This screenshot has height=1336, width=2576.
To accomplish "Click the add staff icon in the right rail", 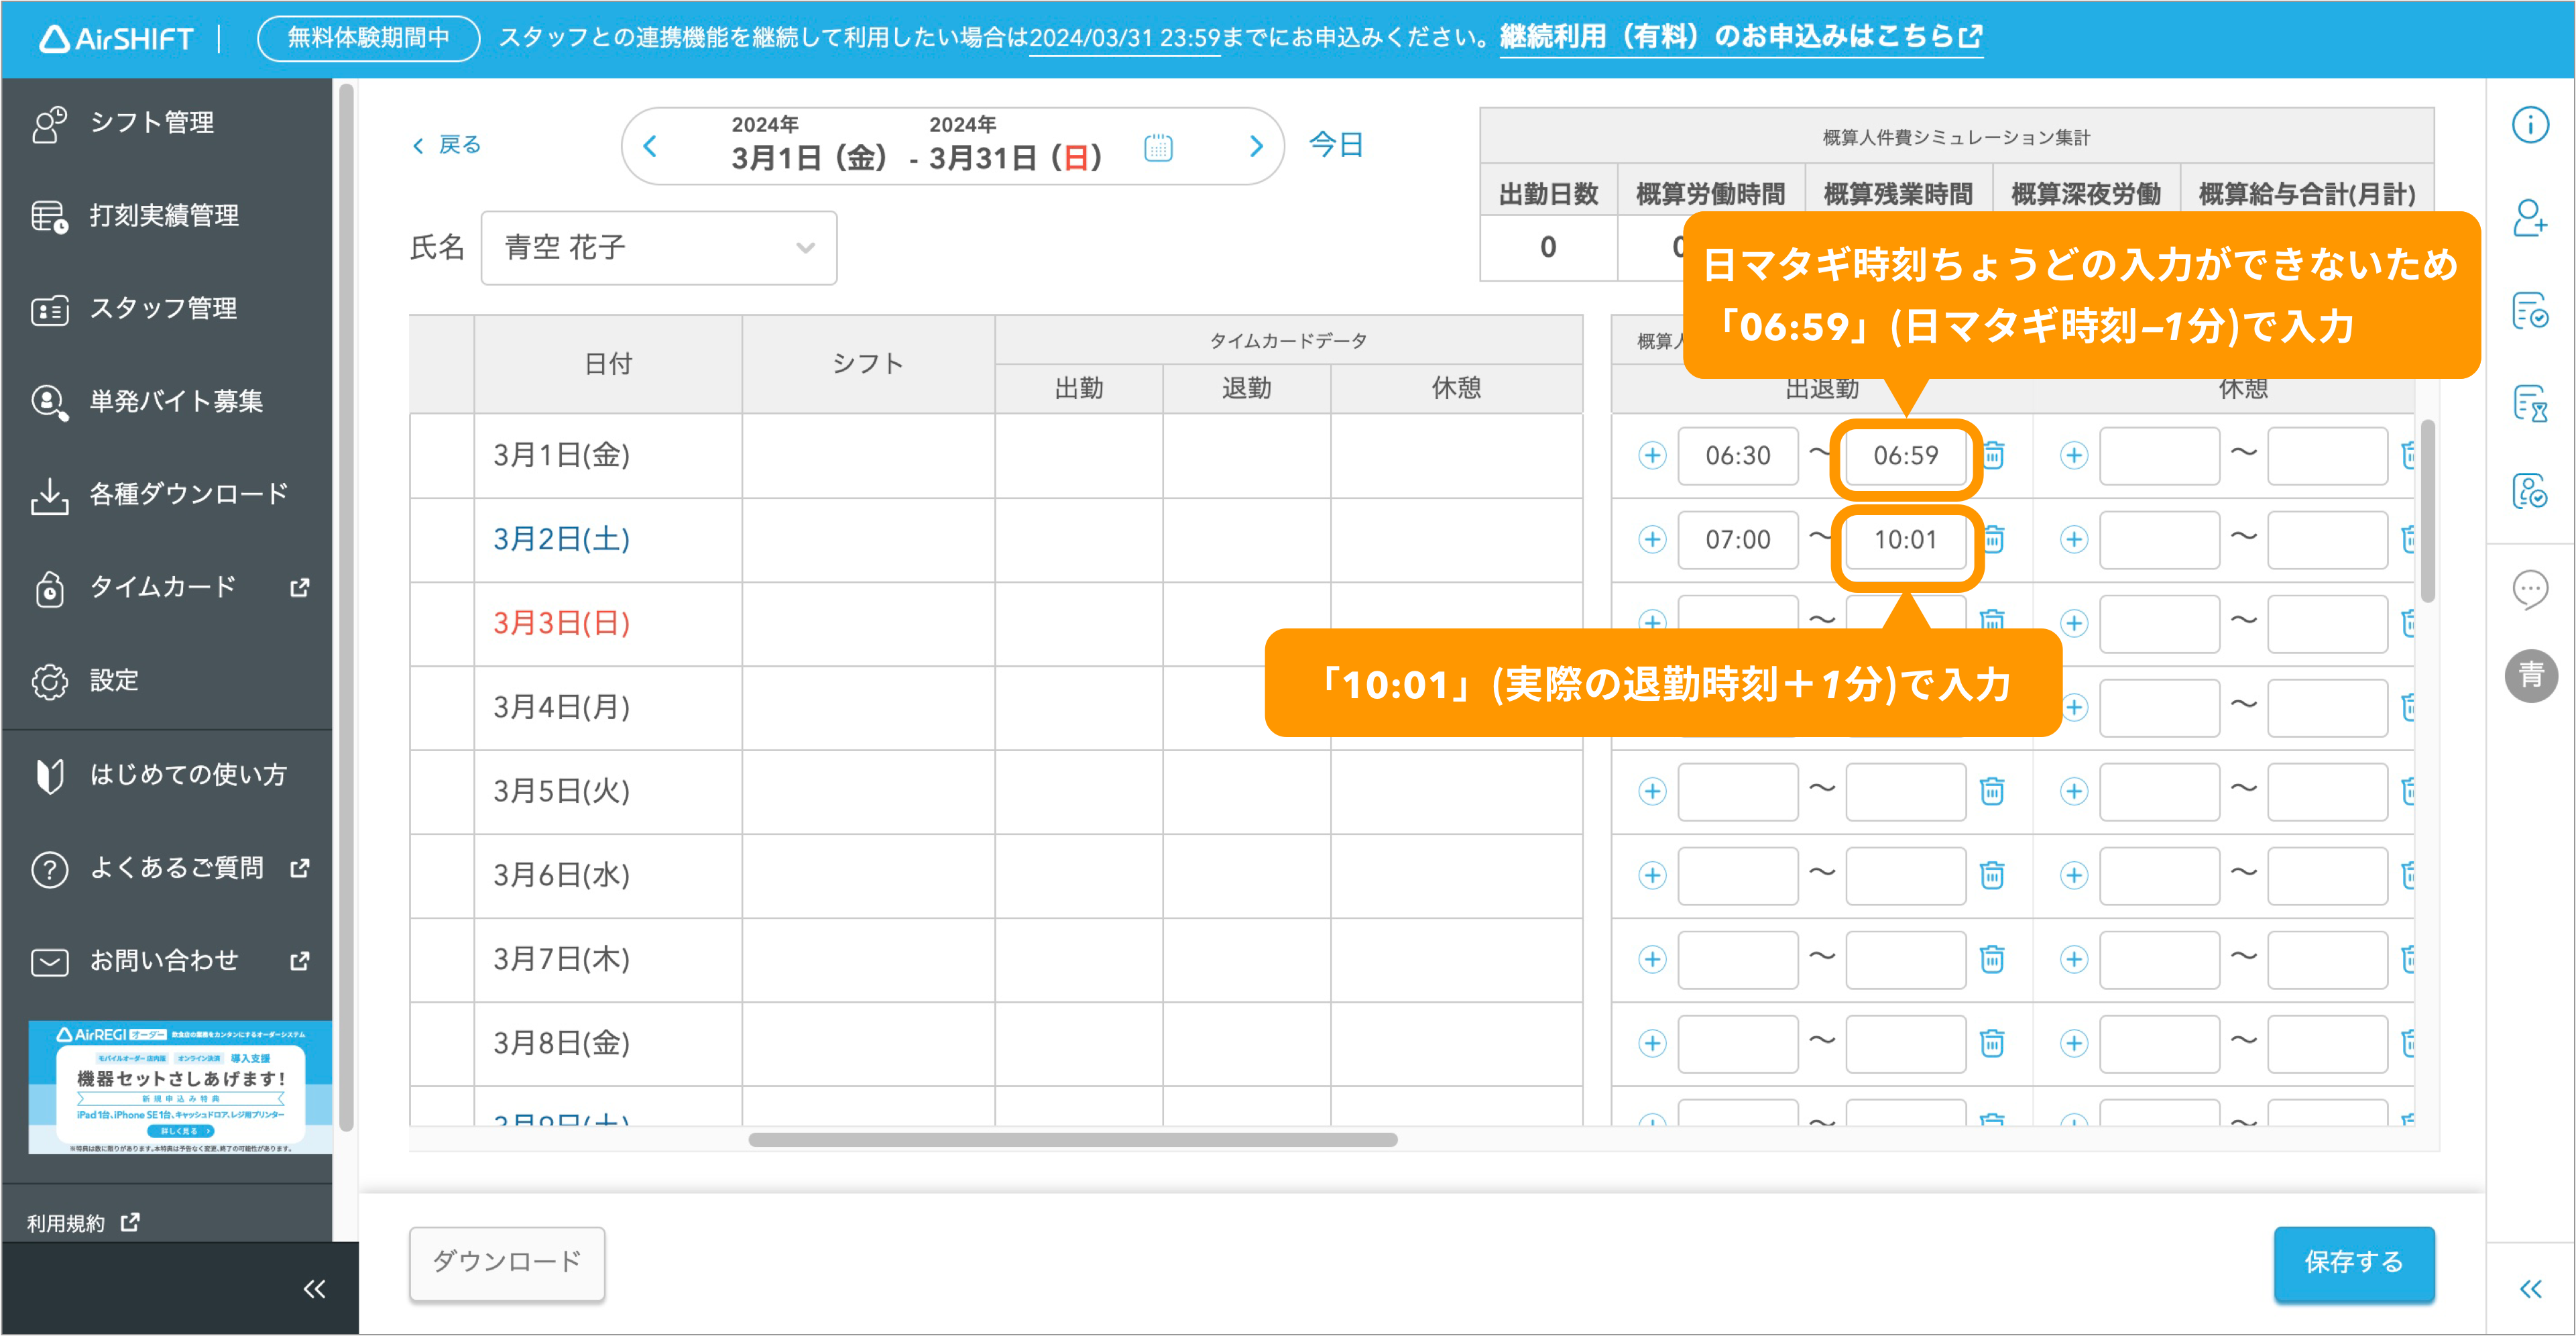I will [2530, 217].
